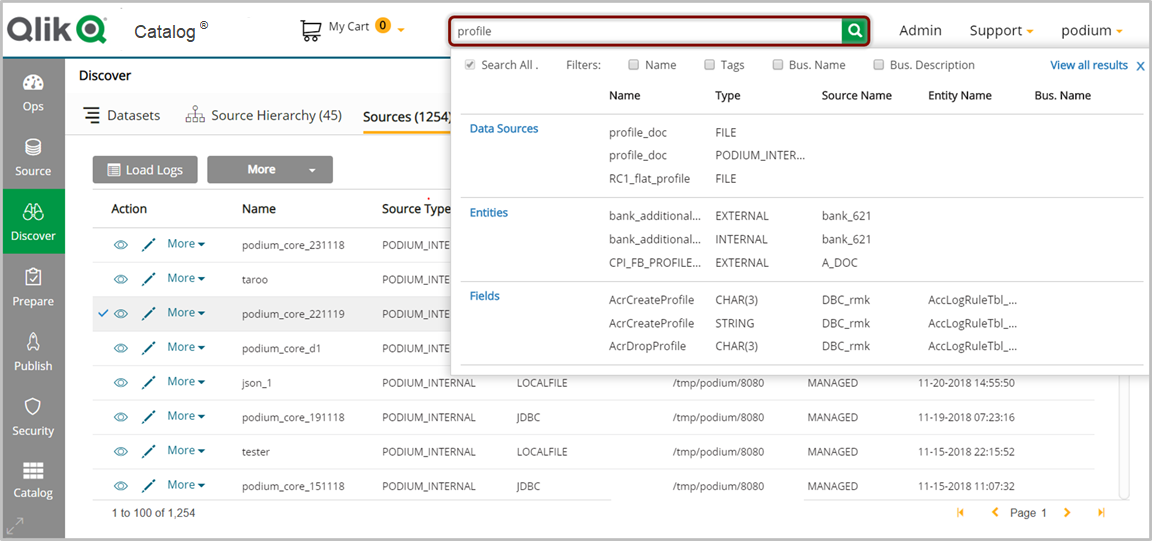
Task: Enable the Name filter checkbox
Action: click(x=634, y=65)
